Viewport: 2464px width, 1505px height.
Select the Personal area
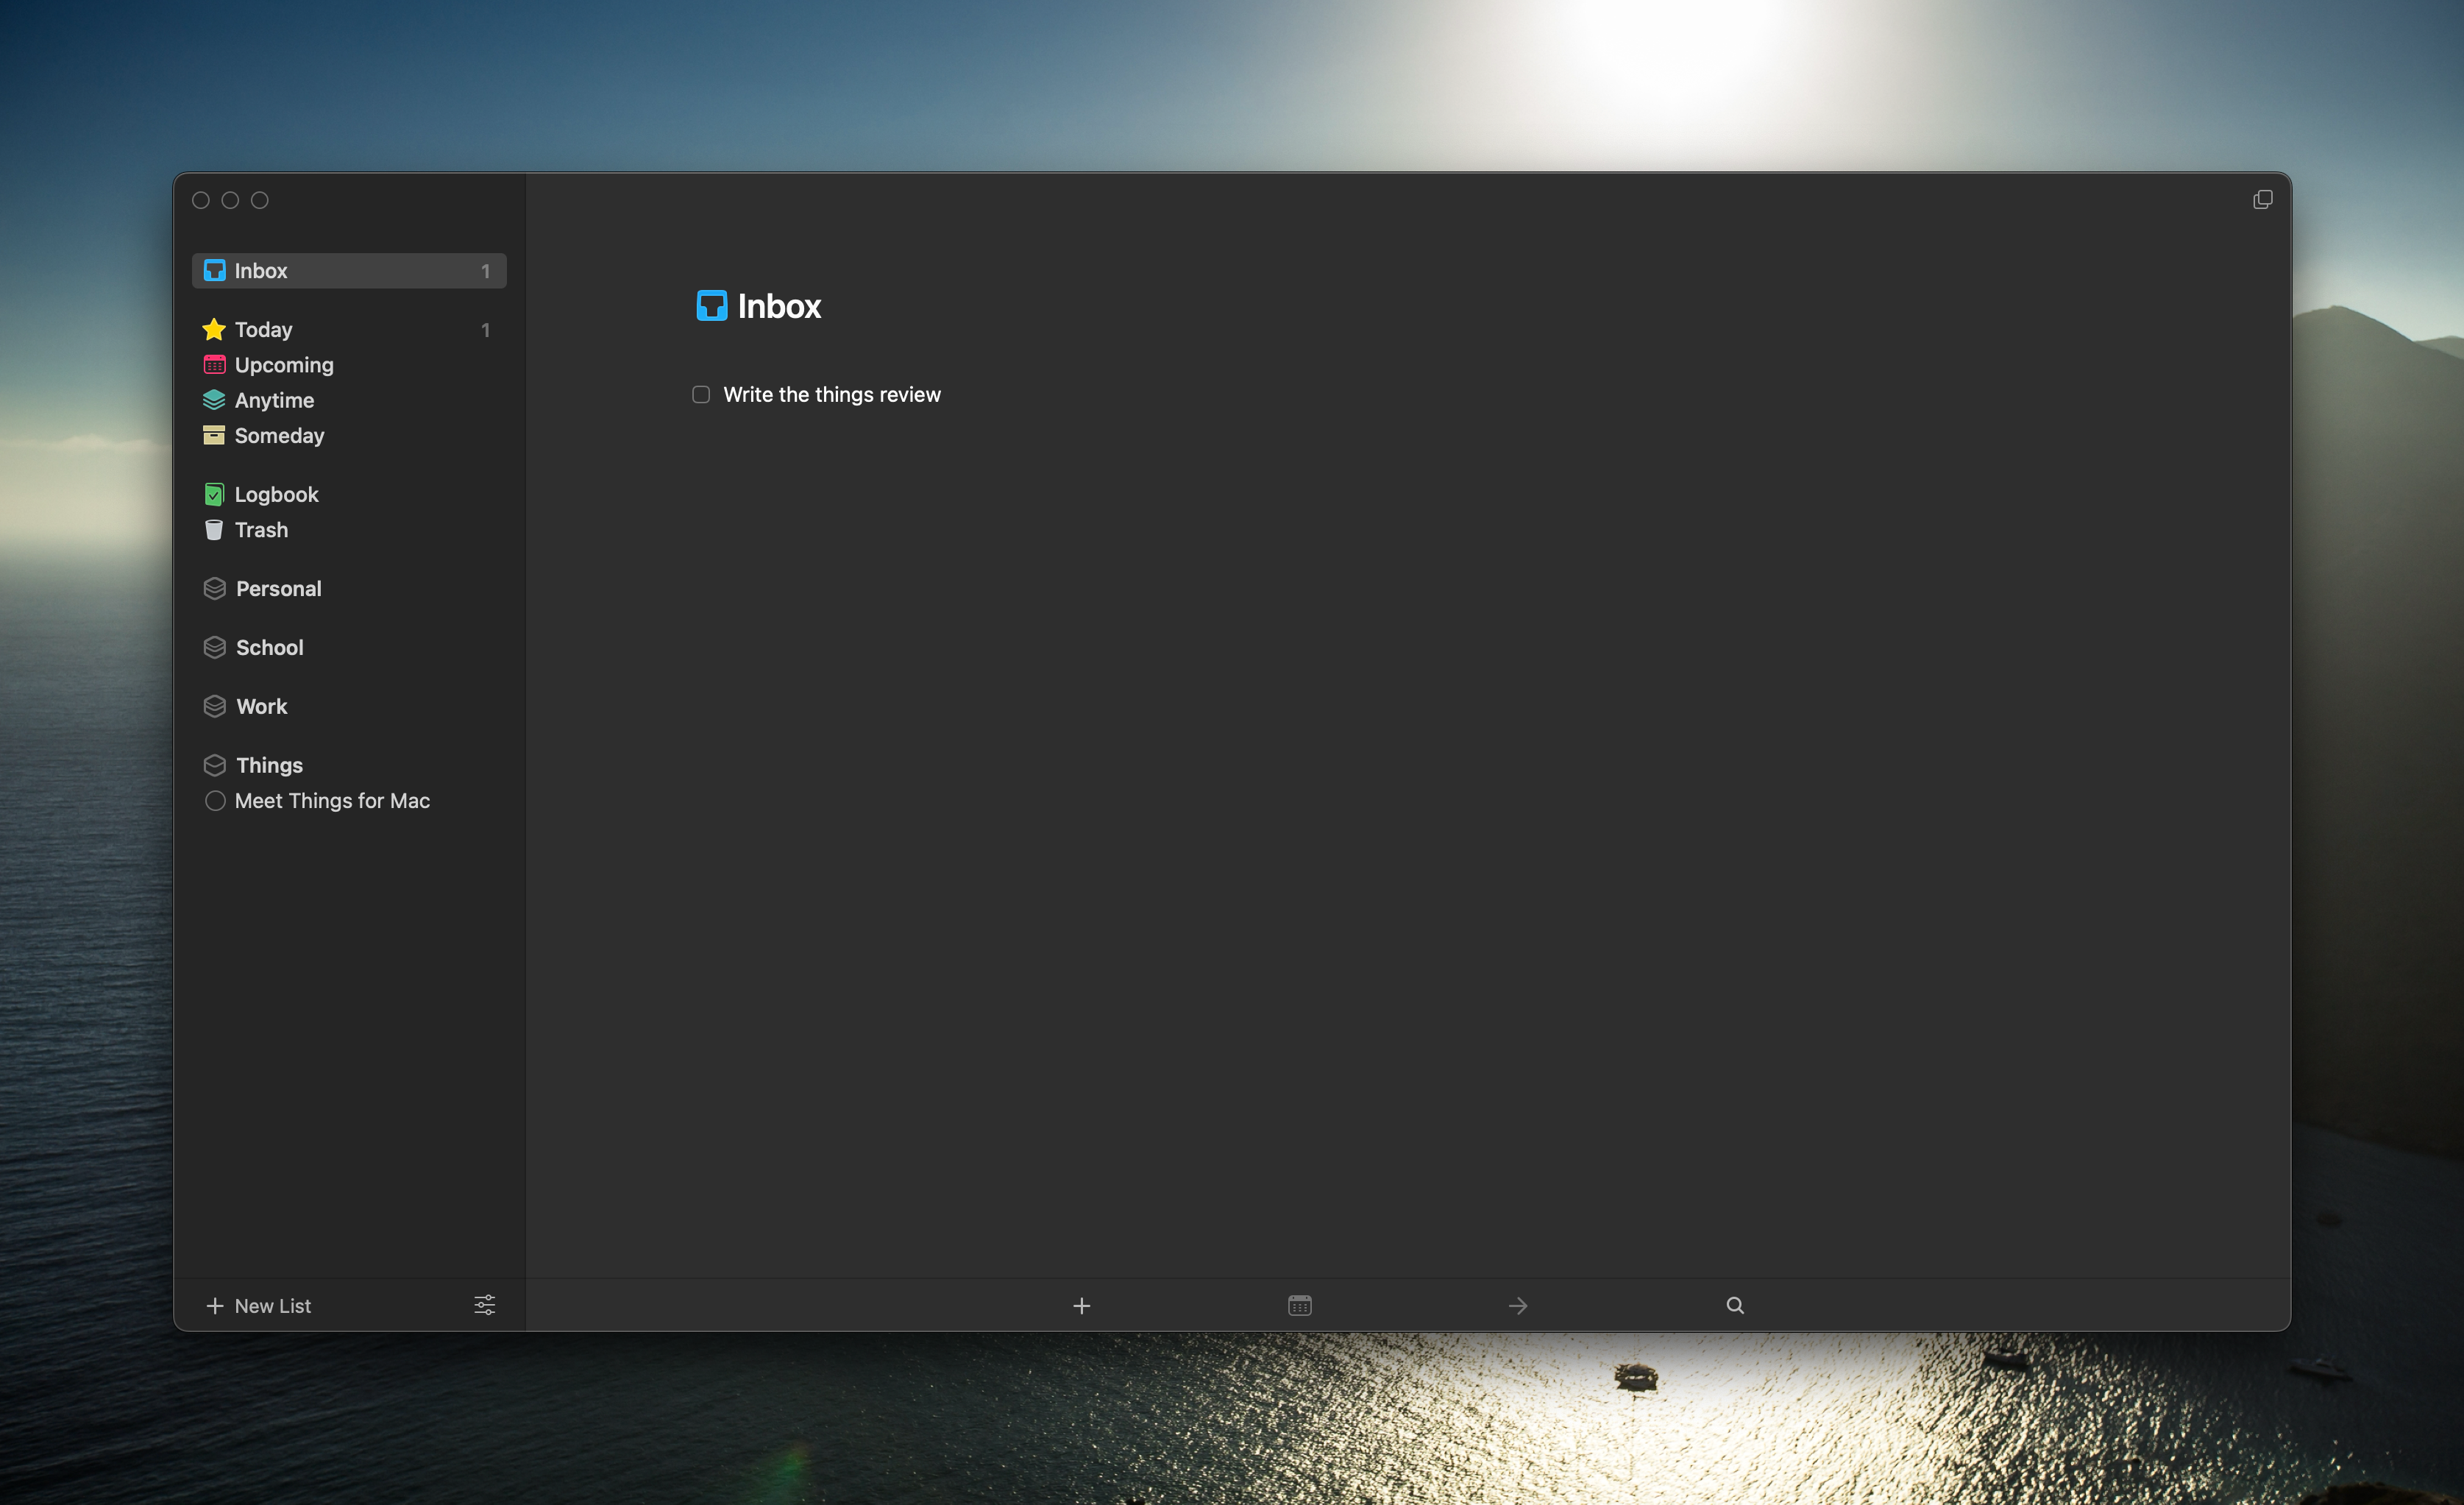(278, 588)
